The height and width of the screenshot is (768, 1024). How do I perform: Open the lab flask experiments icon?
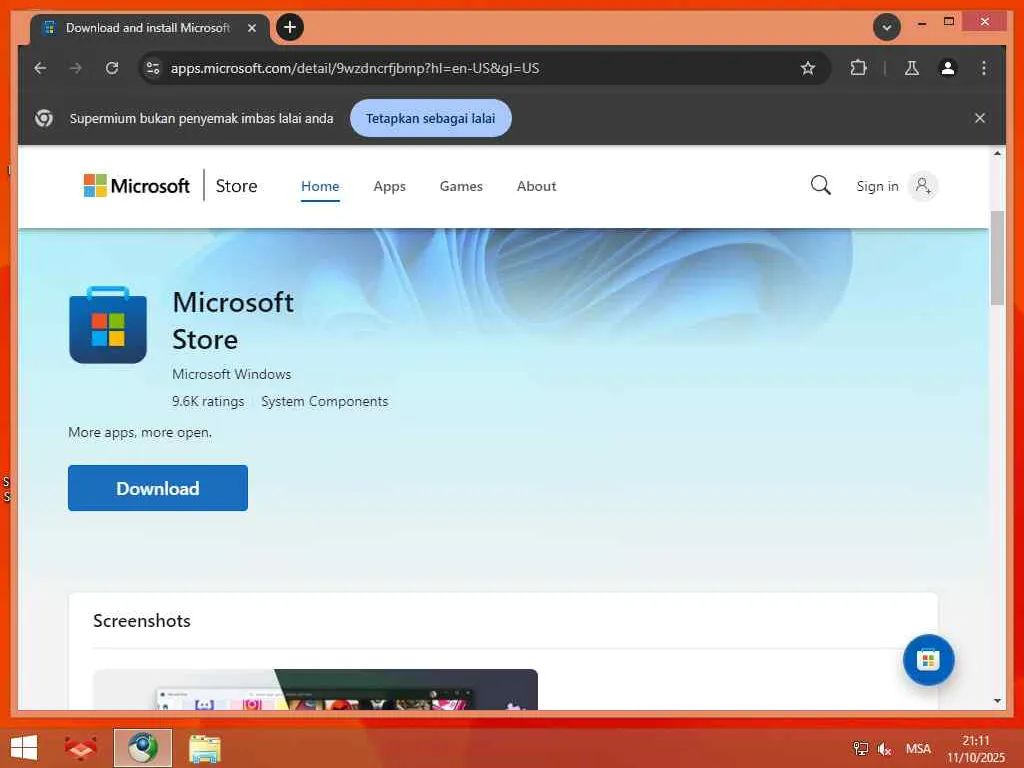click(x=912, y=68)
